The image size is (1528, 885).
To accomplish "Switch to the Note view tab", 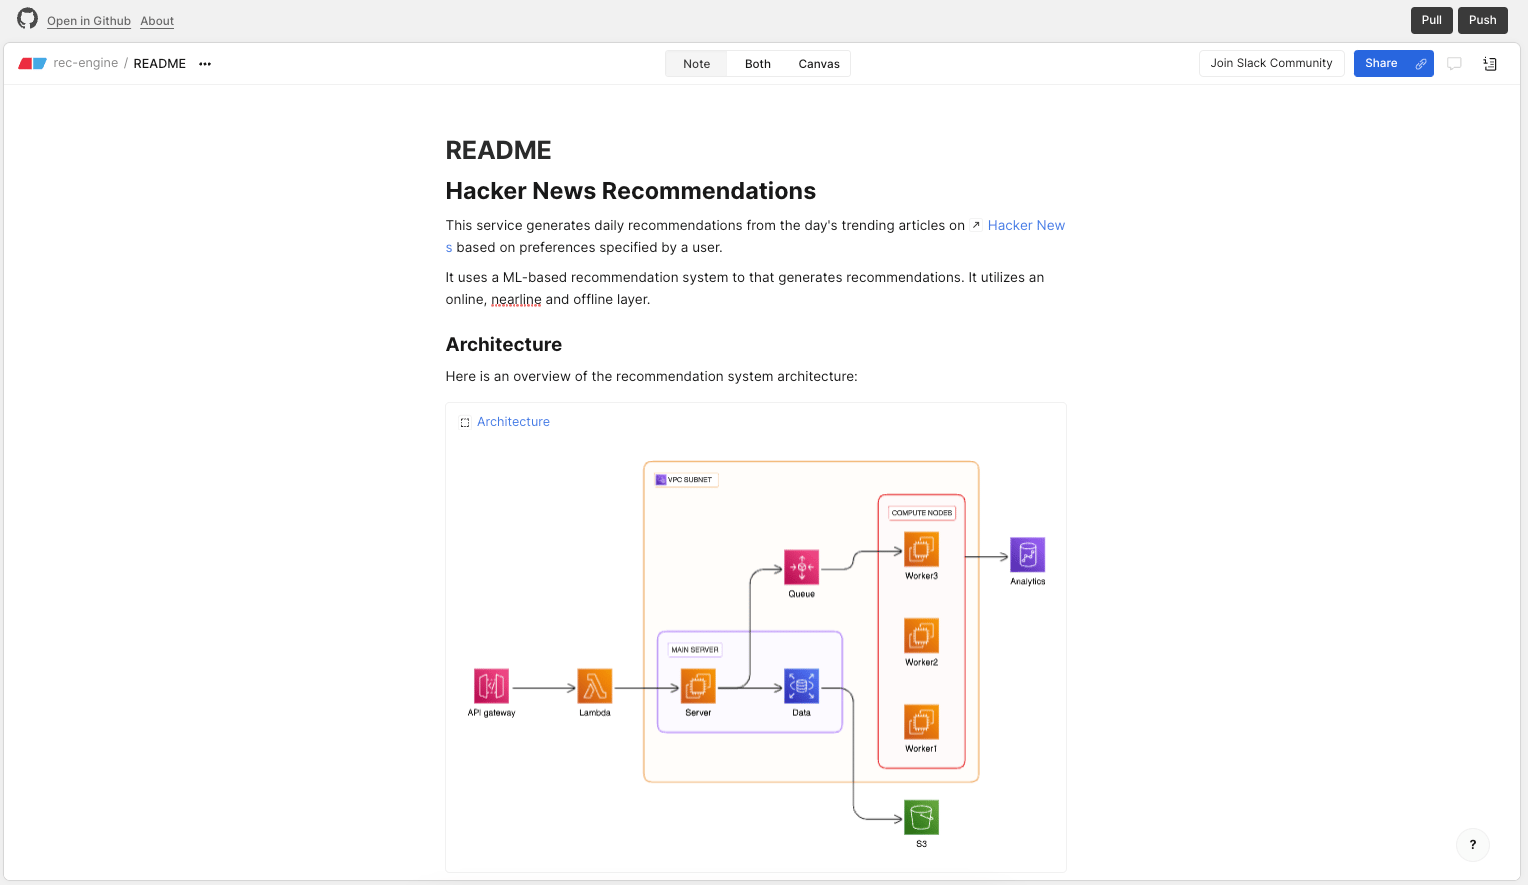I will point(697,64).
